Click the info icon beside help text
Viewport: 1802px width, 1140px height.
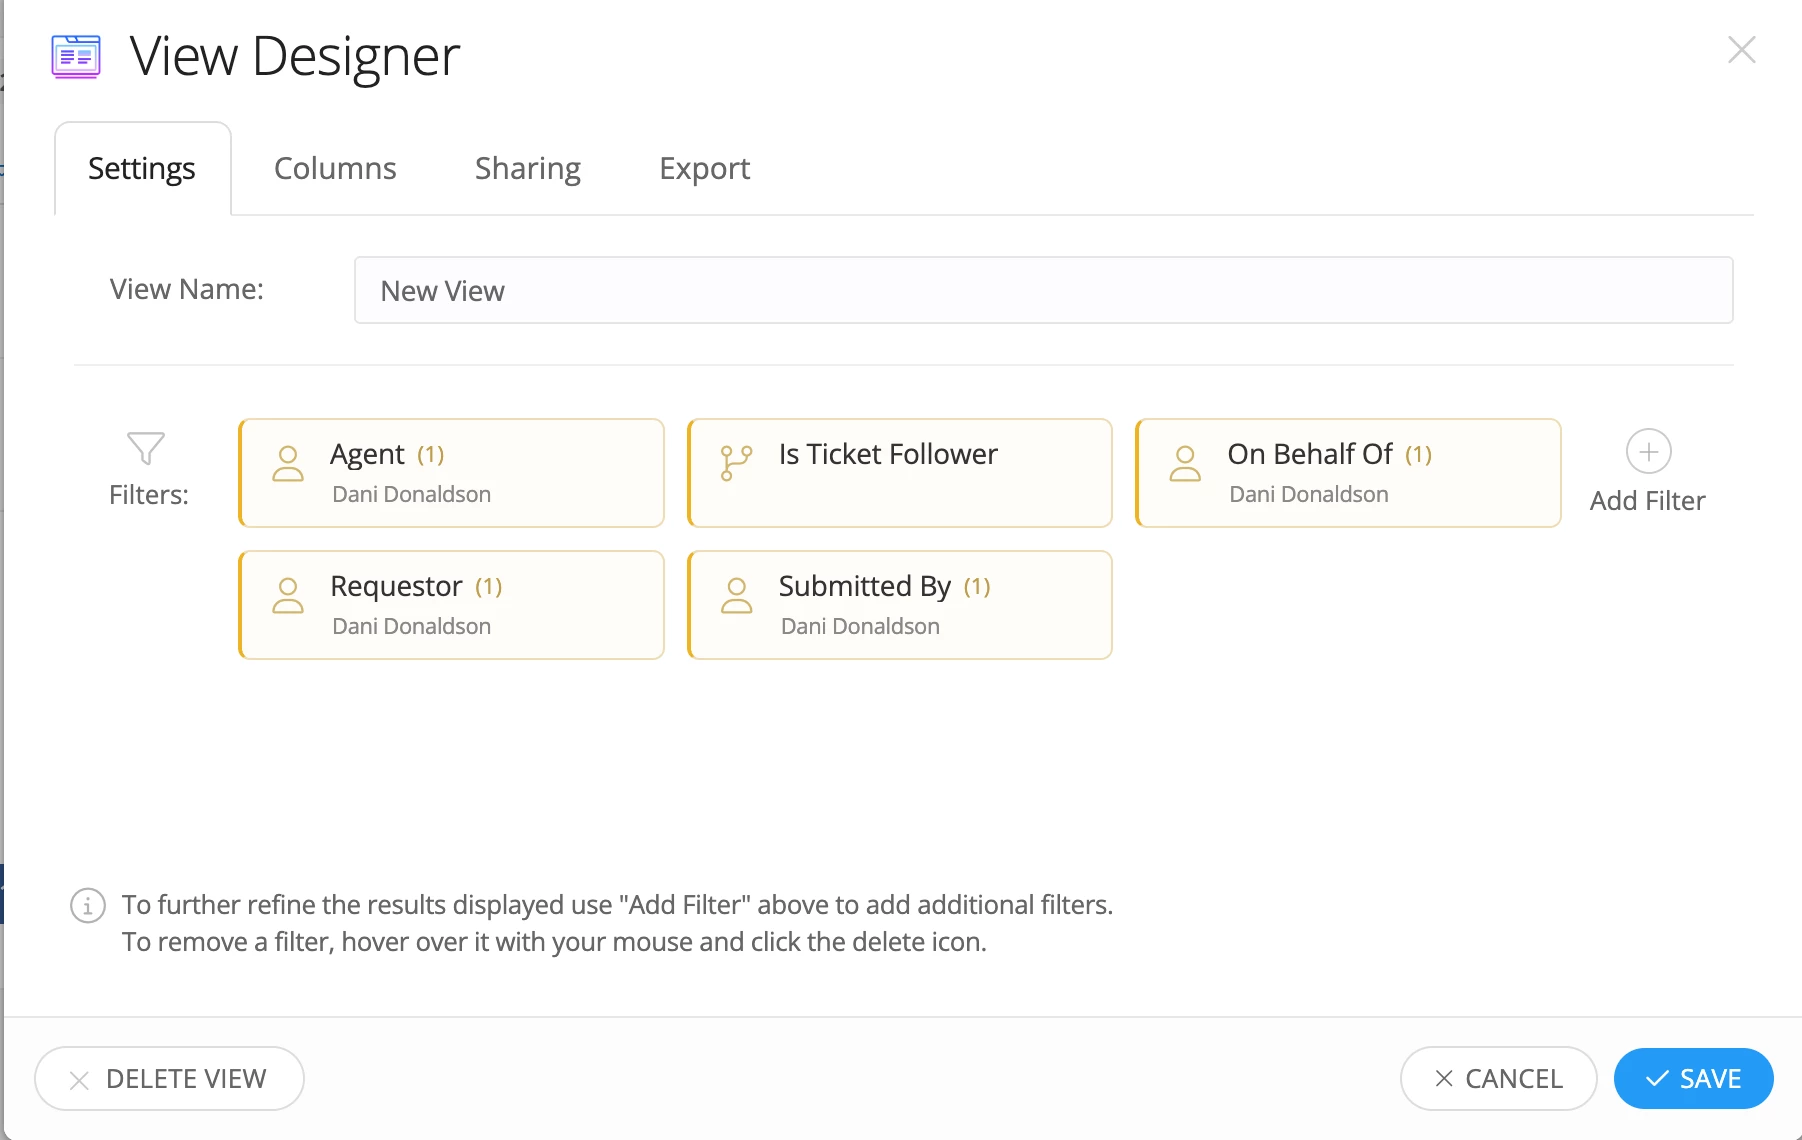click(88, 906)
